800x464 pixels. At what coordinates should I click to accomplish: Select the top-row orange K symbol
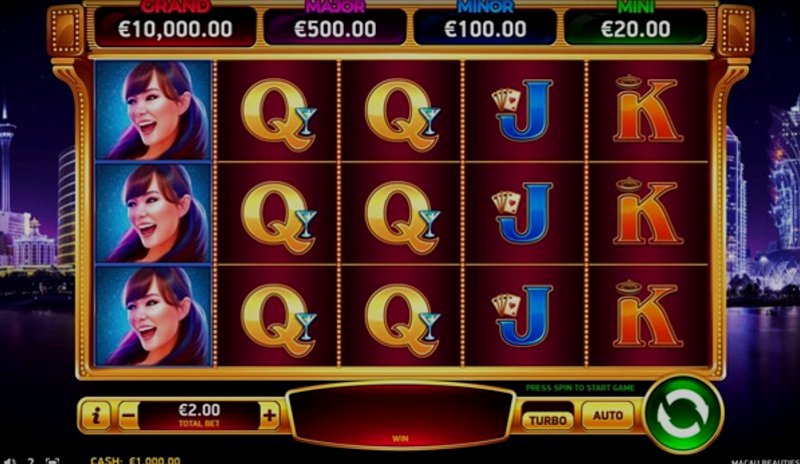pos(648,110)
